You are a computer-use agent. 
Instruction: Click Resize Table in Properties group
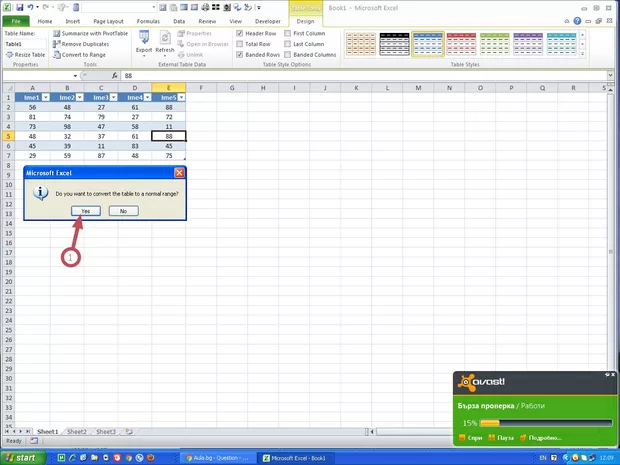25,55
